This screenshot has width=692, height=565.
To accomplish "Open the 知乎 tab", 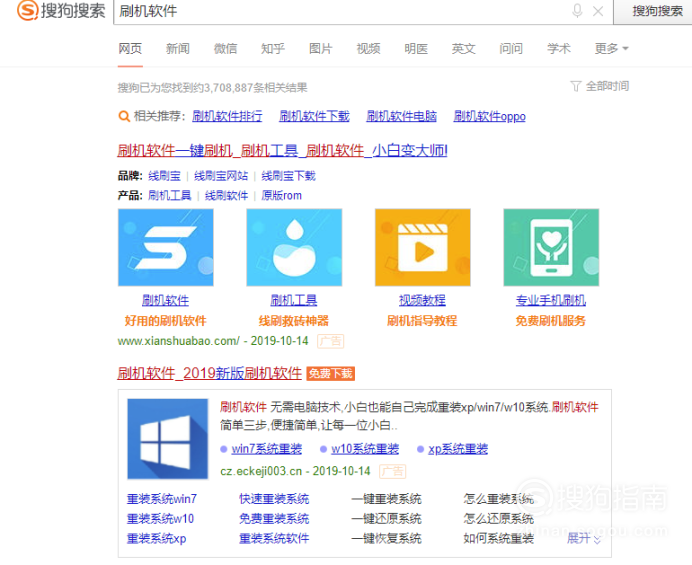I will (273, 48).
